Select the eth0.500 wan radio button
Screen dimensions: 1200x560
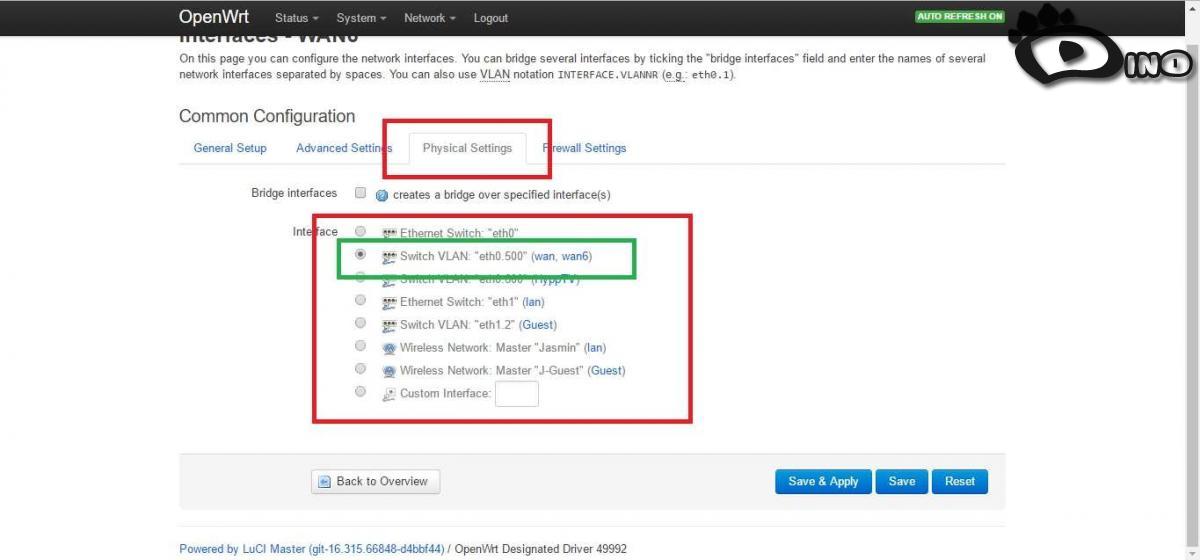coord(361,254)
